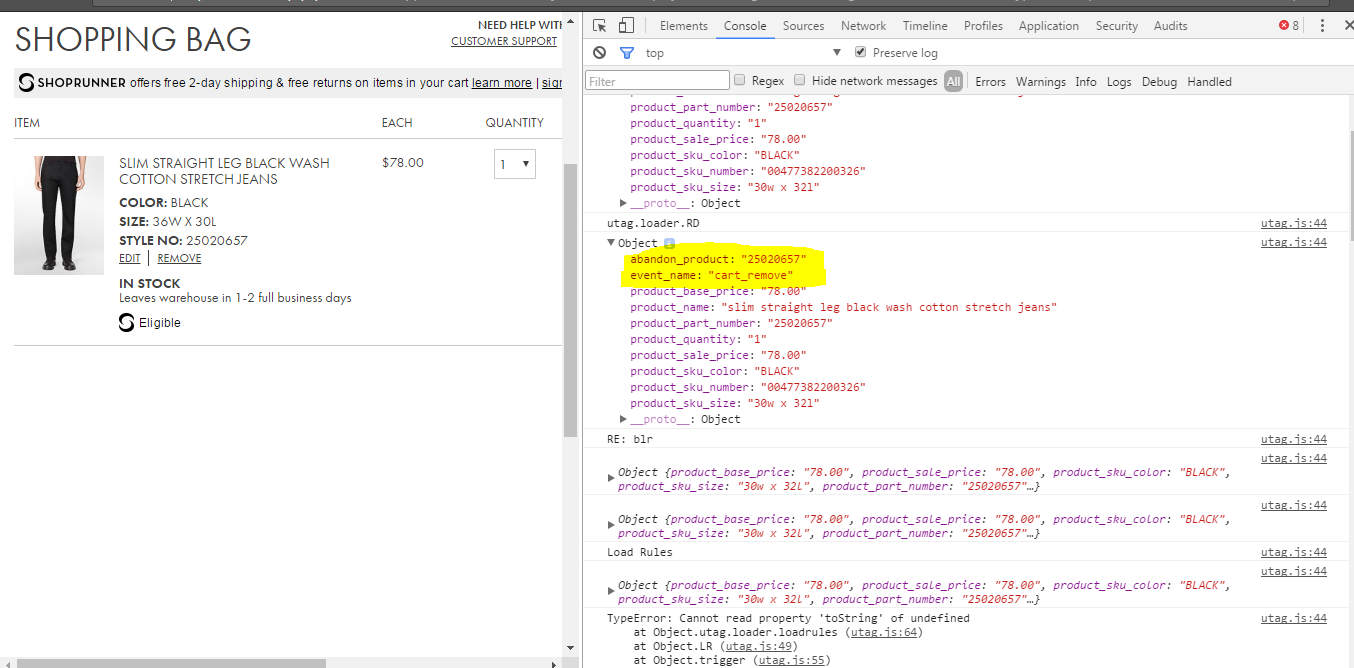Open the Sources tab
The height and width of the screenshot is (668, 1354).
point(803,26)
